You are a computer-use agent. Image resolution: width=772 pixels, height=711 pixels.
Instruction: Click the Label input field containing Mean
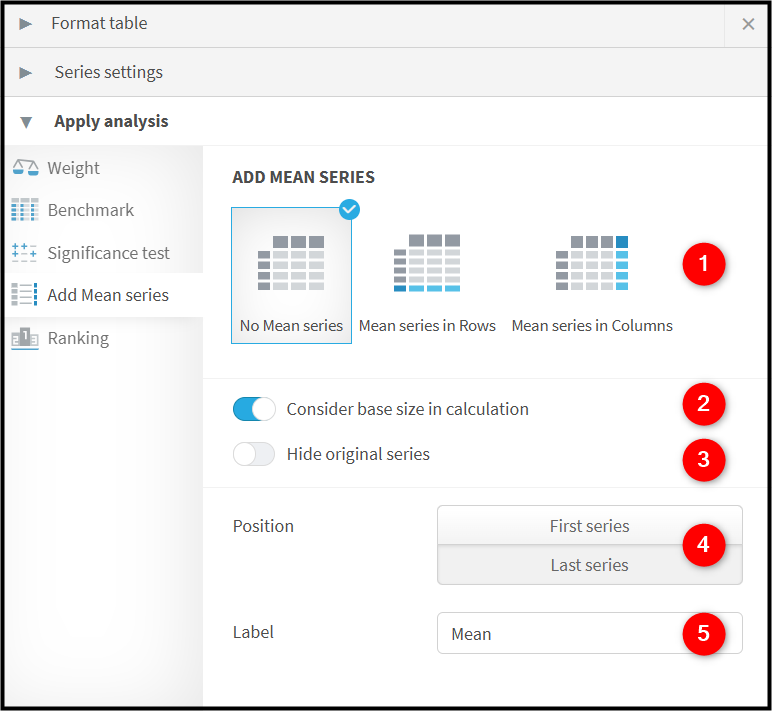coord(590,633)
